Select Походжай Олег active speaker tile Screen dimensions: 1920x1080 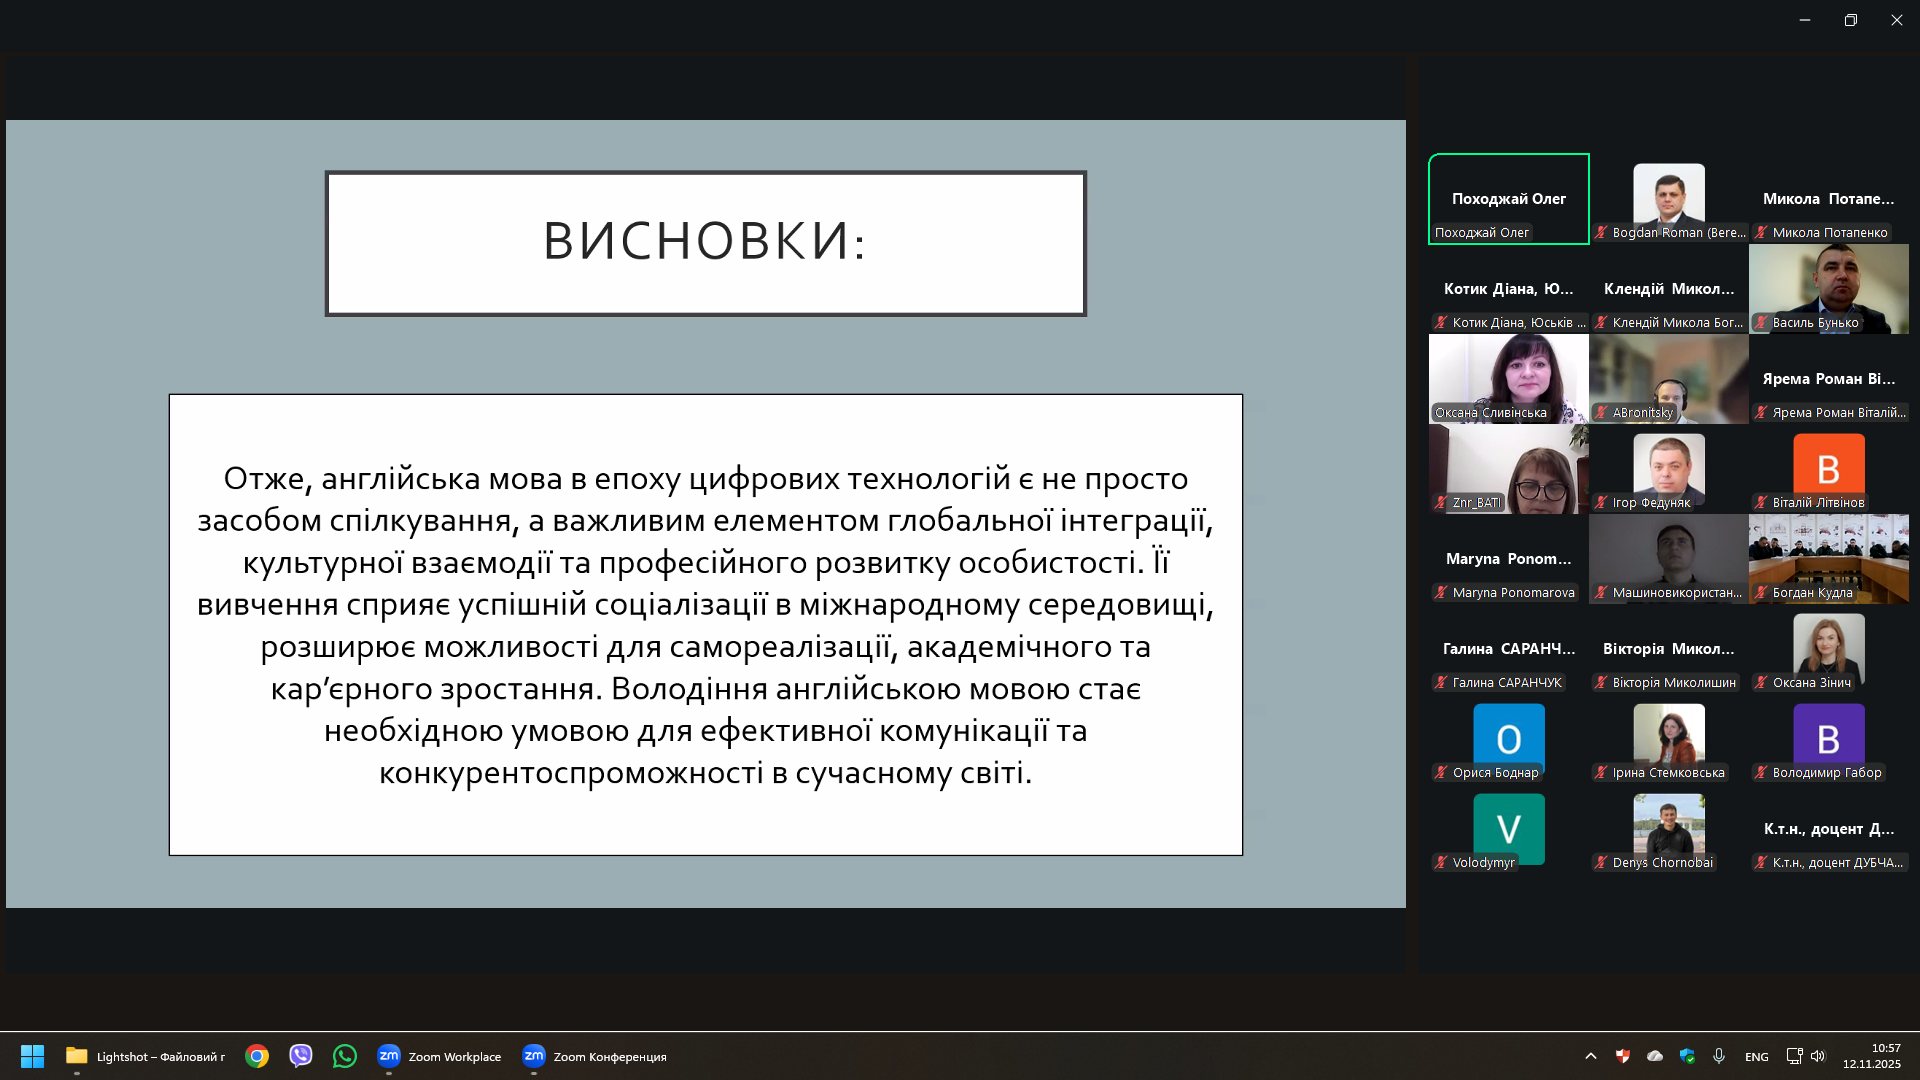point(1508,199)
